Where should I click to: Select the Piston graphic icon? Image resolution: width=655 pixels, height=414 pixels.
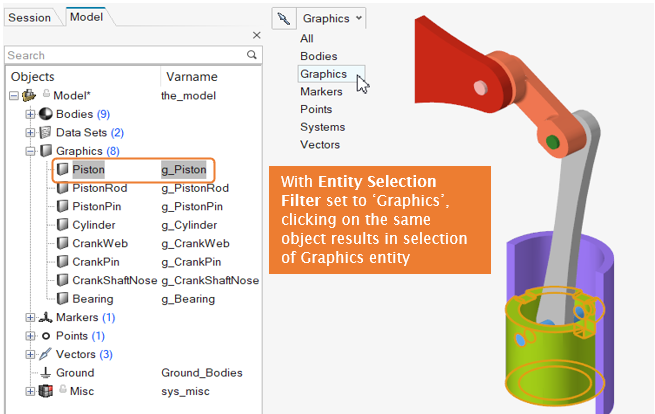[x=63, y=170]
